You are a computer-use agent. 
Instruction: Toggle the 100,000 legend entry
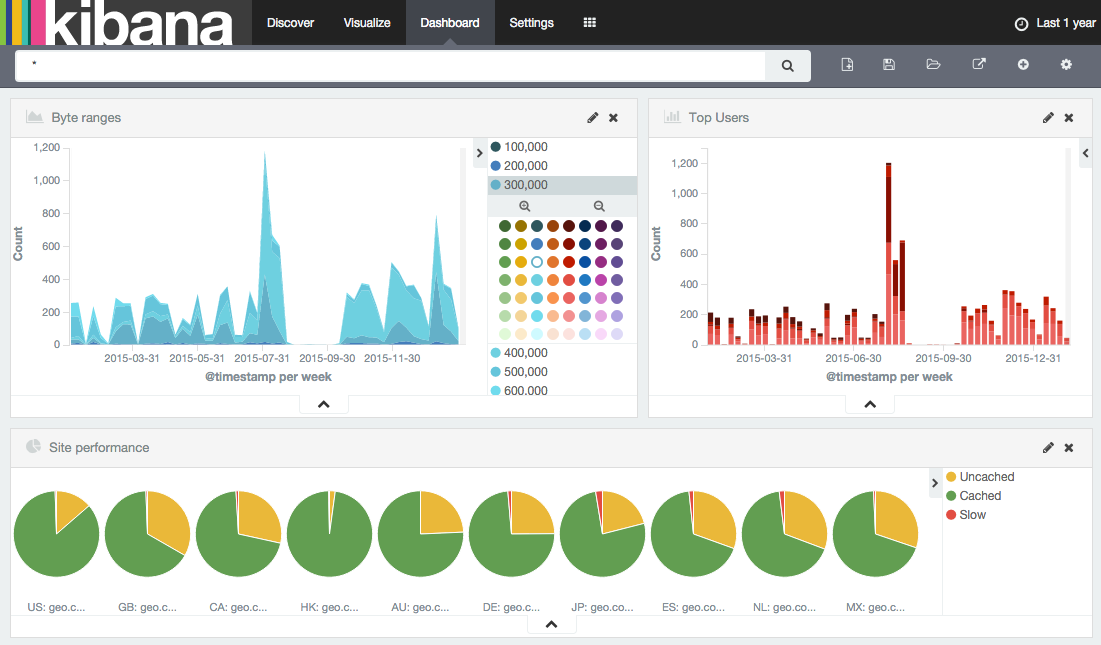[525, 147]
